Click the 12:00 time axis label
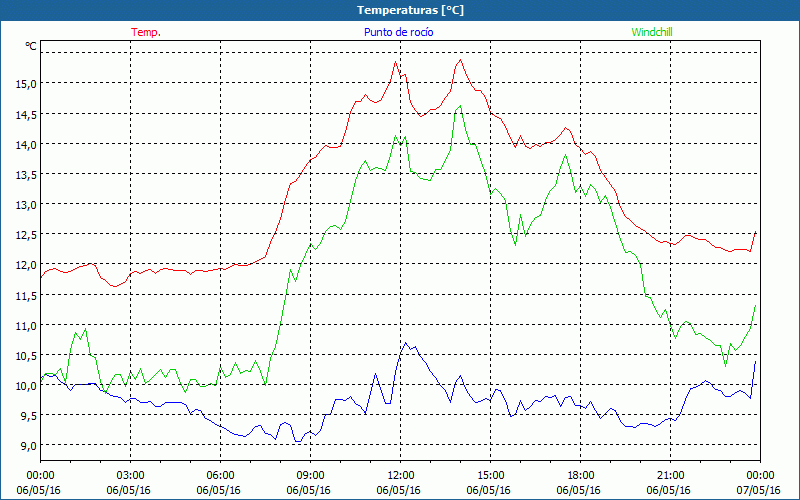The width and height of the screenshot is (800, 500). pos(401,476)
